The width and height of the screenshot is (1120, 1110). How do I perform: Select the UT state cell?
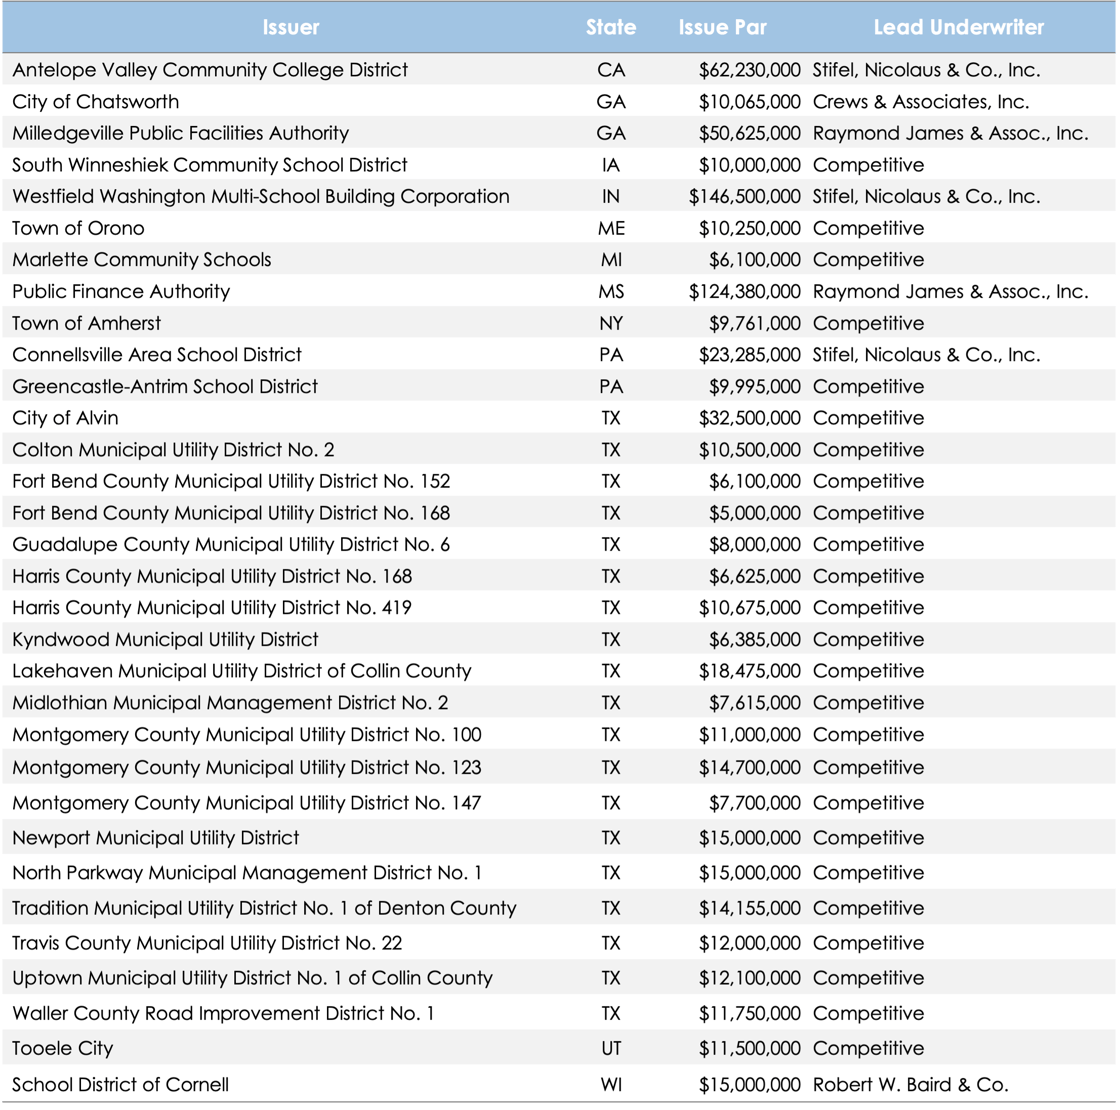611,1049
